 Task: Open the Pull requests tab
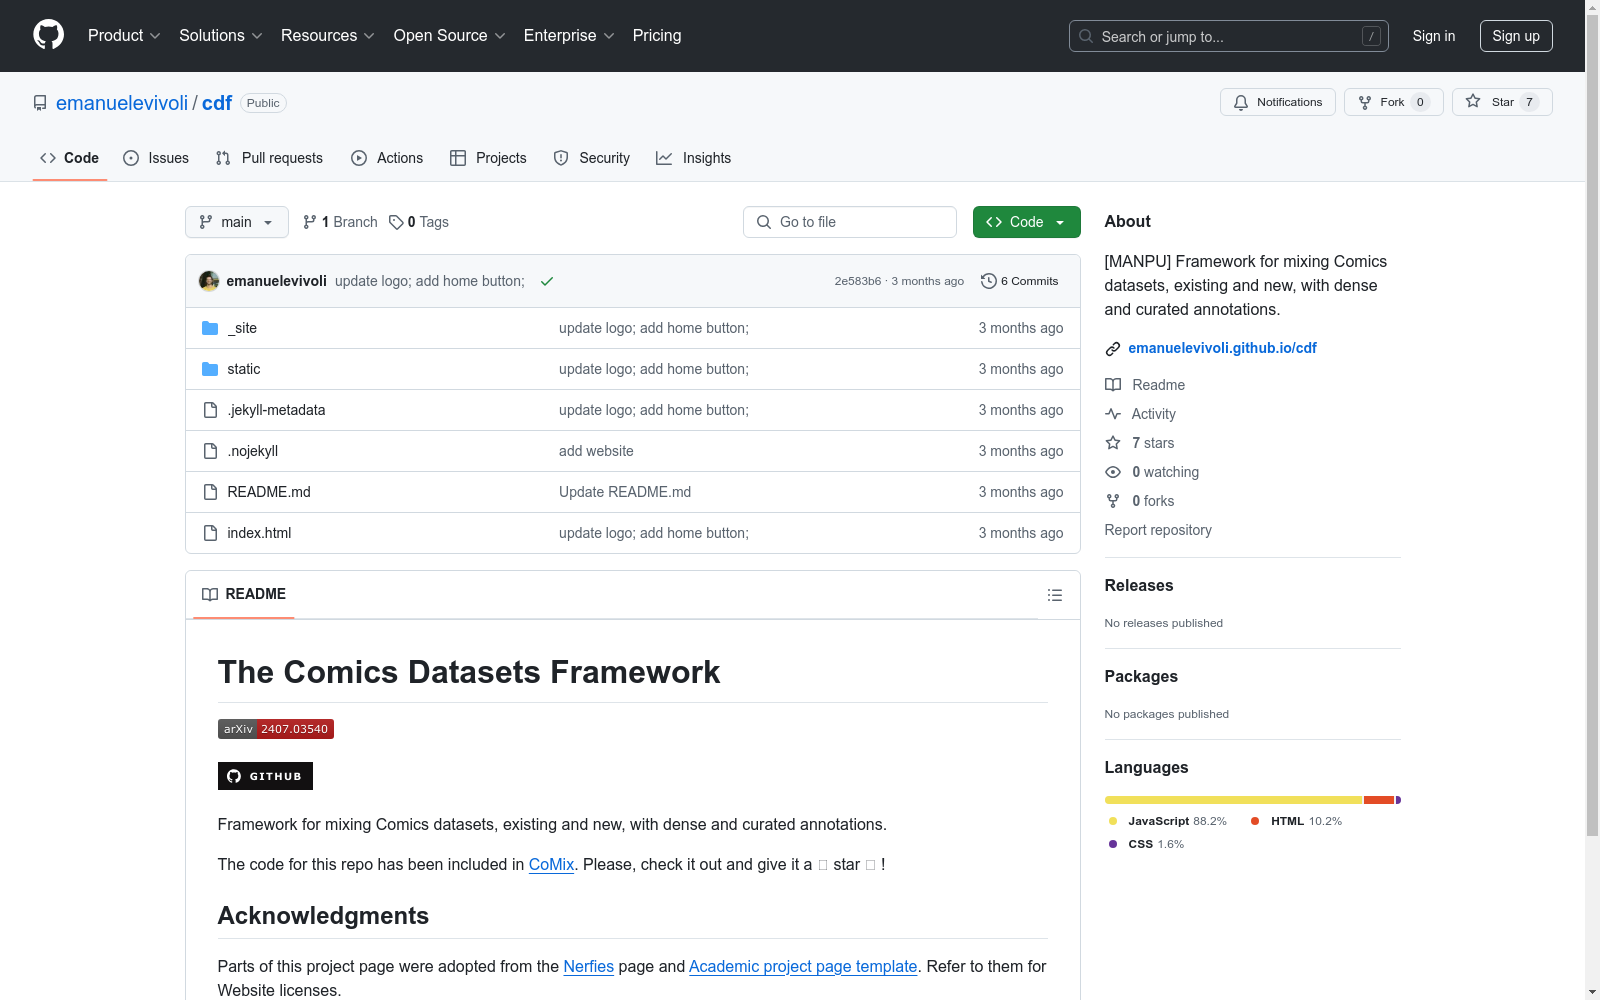pyautogui.click(x=269, y=158)
